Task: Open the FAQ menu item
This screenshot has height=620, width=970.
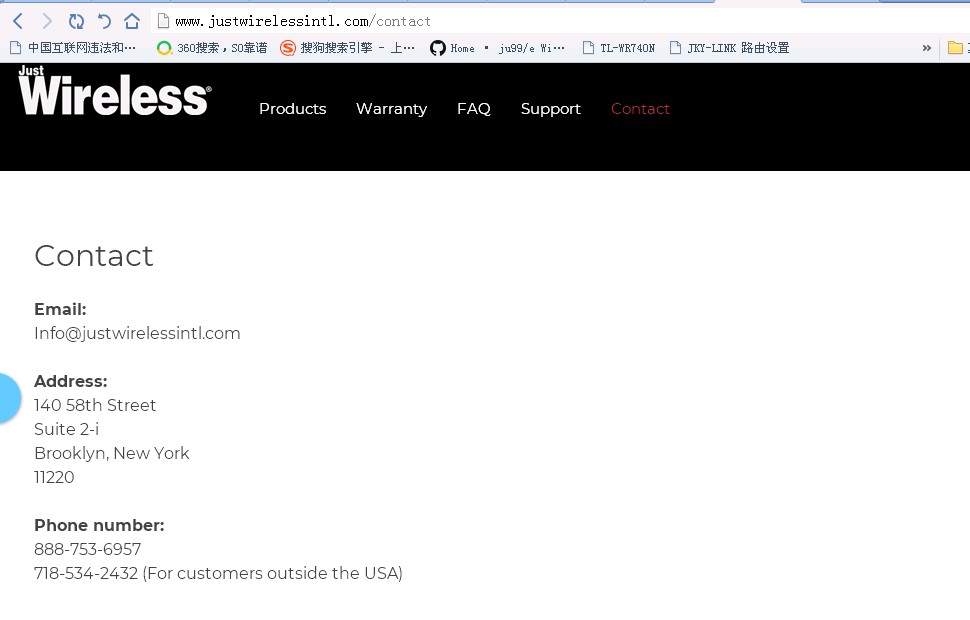Action: pos(474,109)
